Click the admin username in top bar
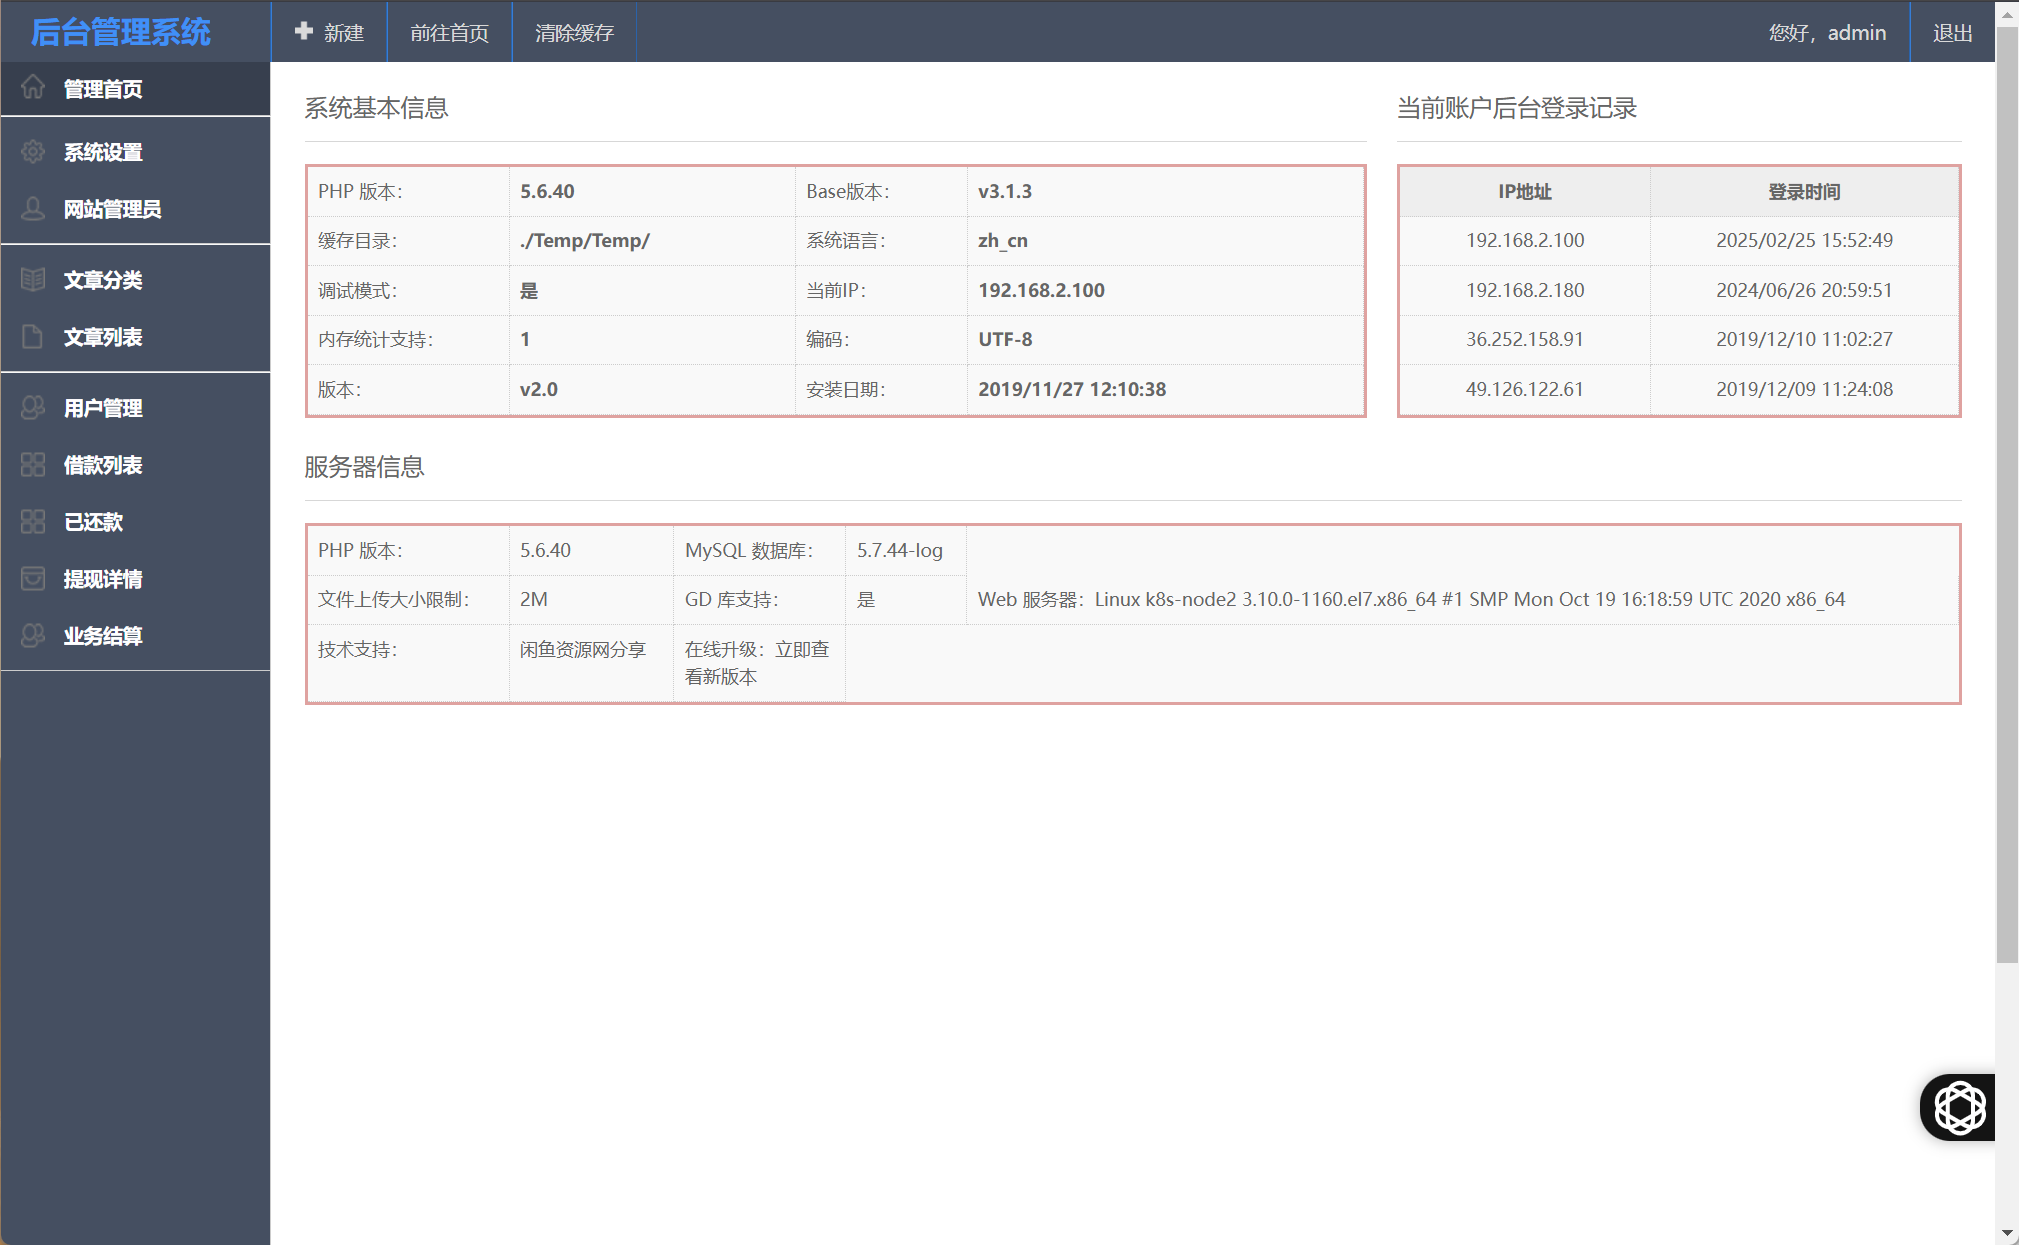This screenshot has width=2019, height=1245. click(x=1857, y=32)
